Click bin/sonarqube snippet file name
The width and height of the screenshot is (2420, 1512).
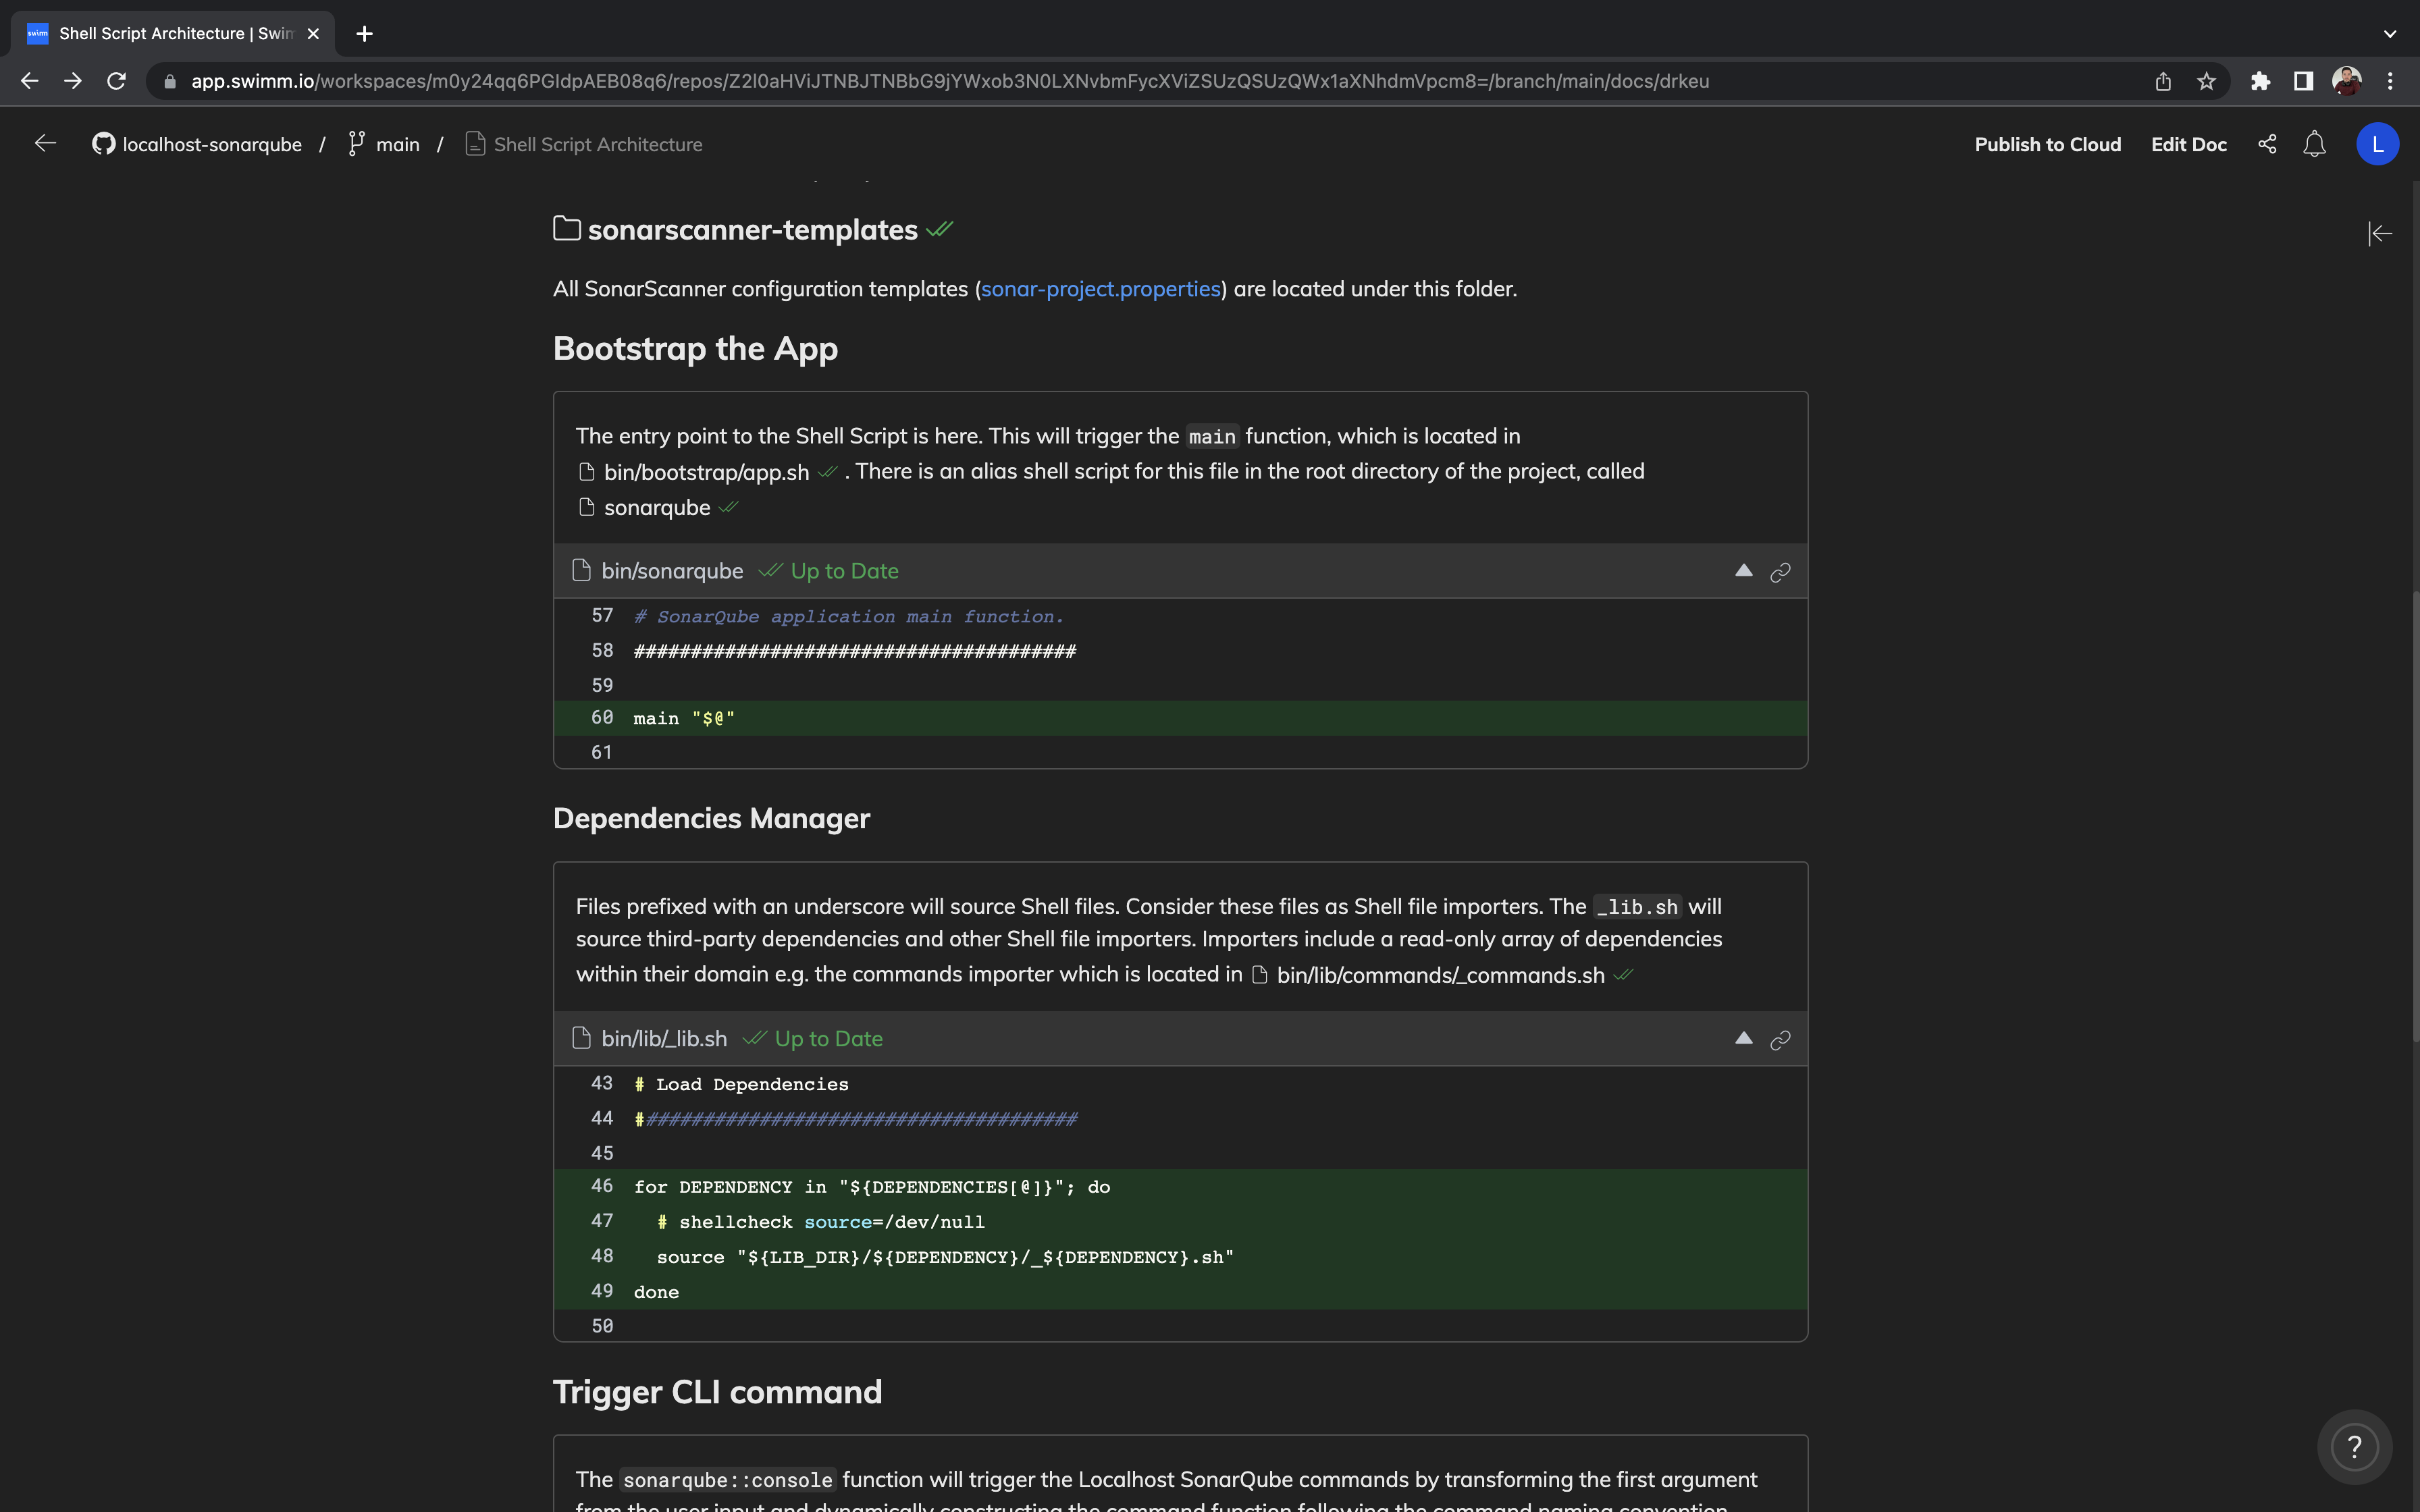(672, 571)
